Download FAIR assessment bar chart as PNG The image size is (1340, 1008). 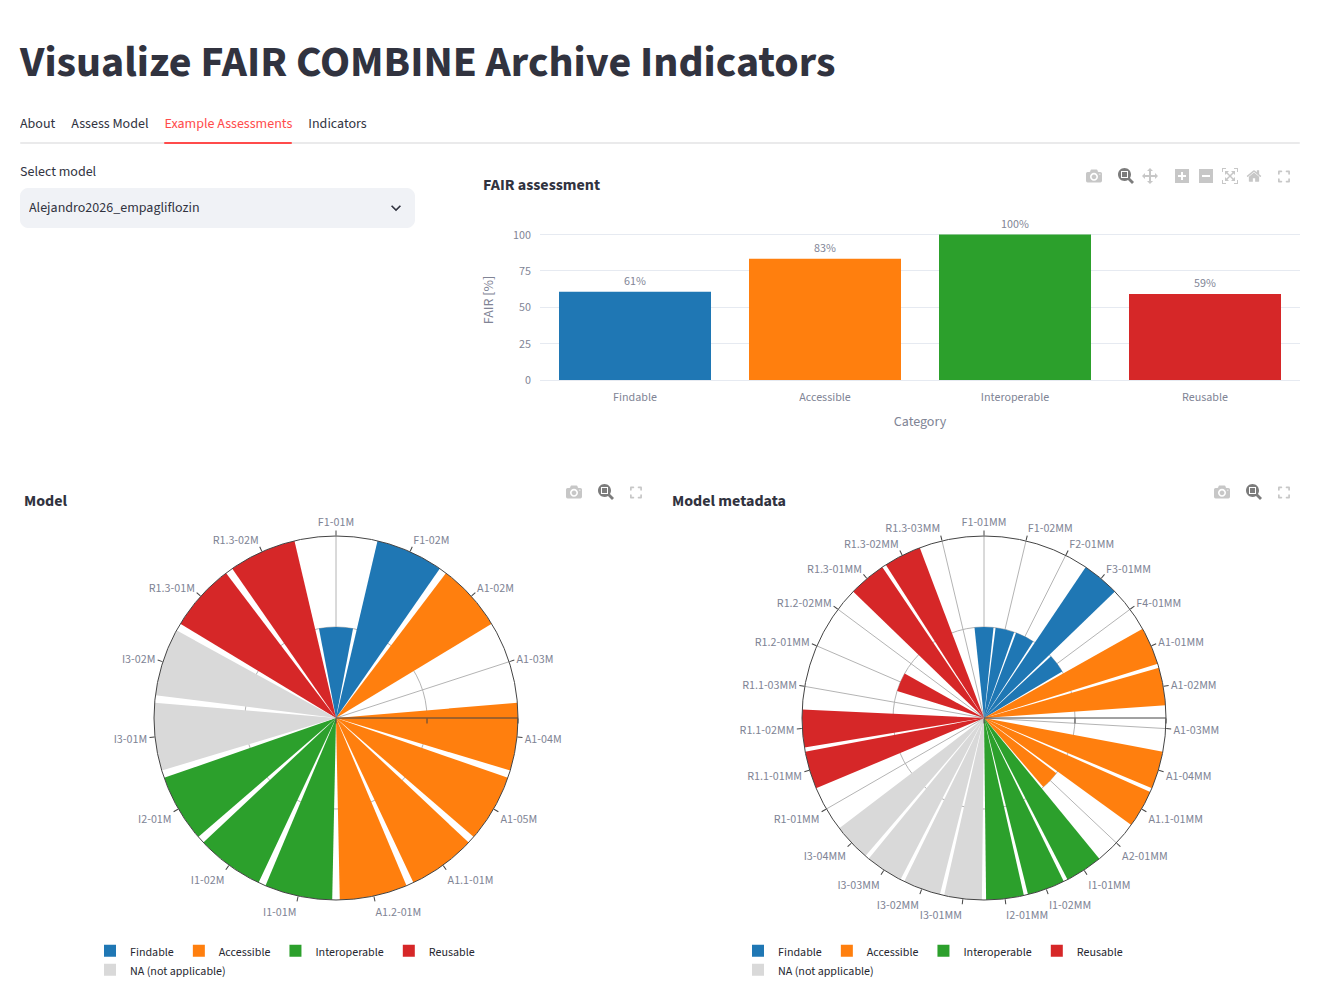(1094, 176)
